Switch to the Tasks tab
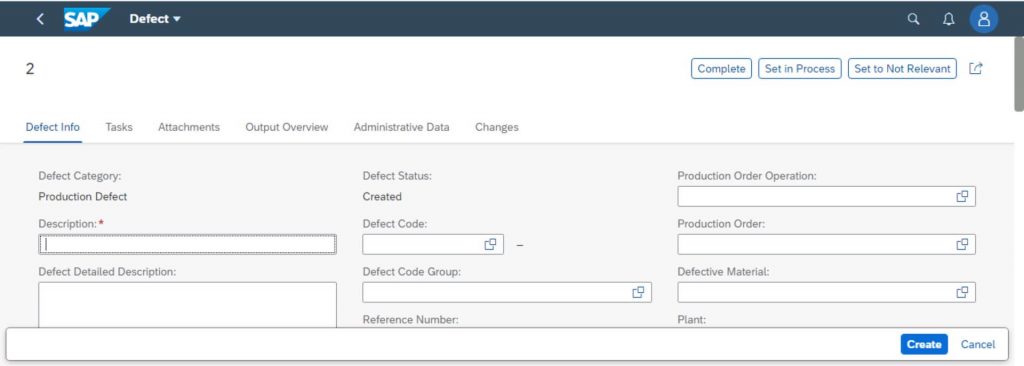Screen dimensions: 1024x366 pyautogui.click(x=119, y=127)
